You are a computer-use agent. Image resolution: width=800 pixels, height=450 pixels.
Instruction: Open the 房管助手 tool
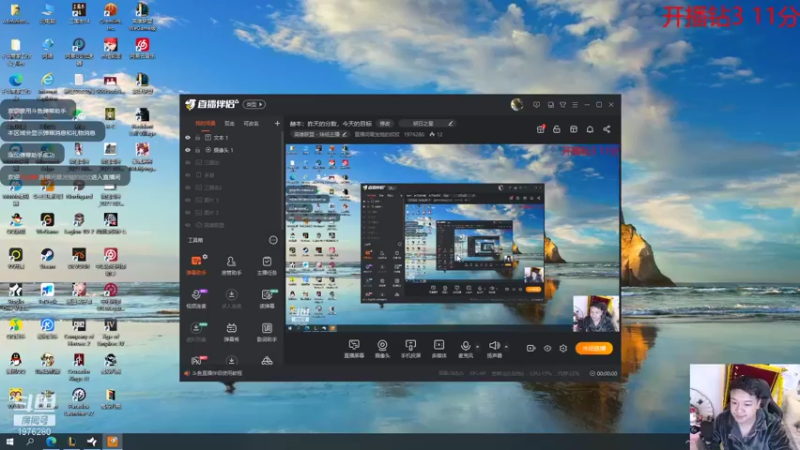pos(231,265)
